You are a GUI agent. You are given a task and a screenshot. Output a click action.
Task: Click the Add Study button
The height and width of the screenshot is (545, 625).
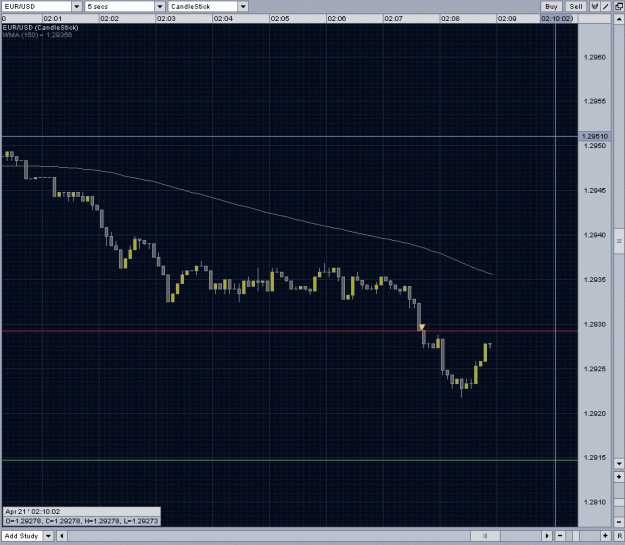point(22,536)
